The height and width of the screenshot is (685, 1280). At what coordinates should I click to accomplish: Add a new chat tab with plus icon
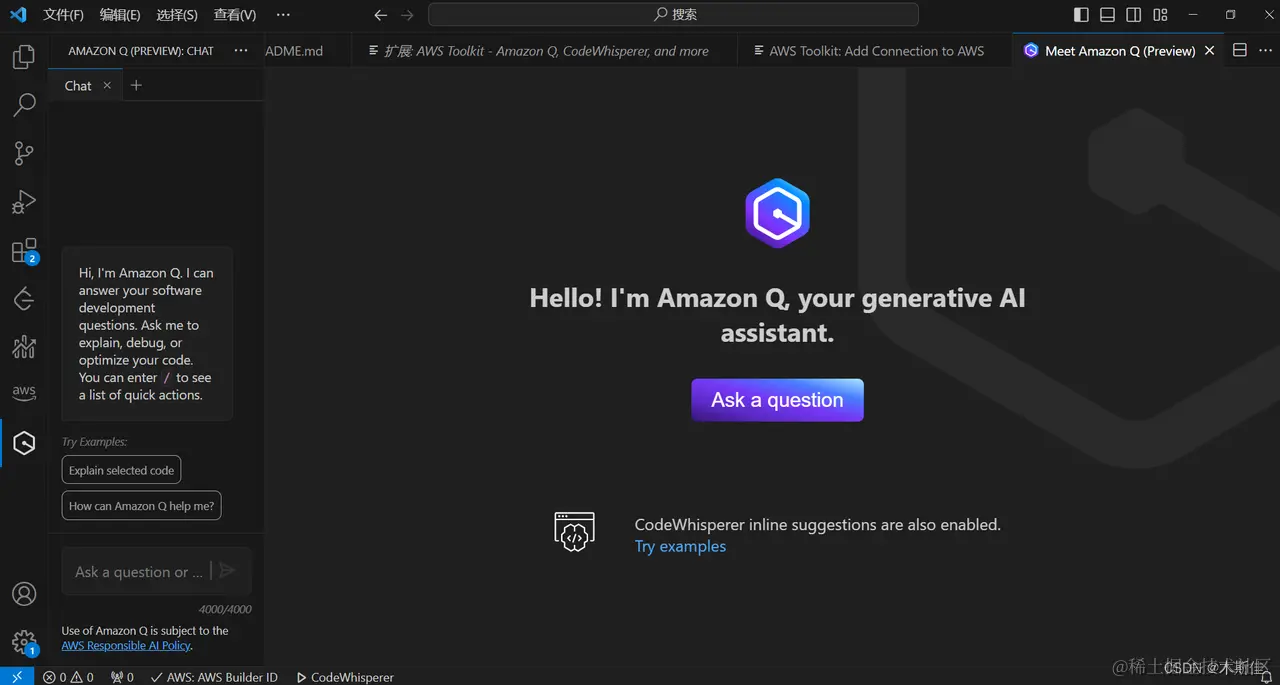click(x=137, y=85)
